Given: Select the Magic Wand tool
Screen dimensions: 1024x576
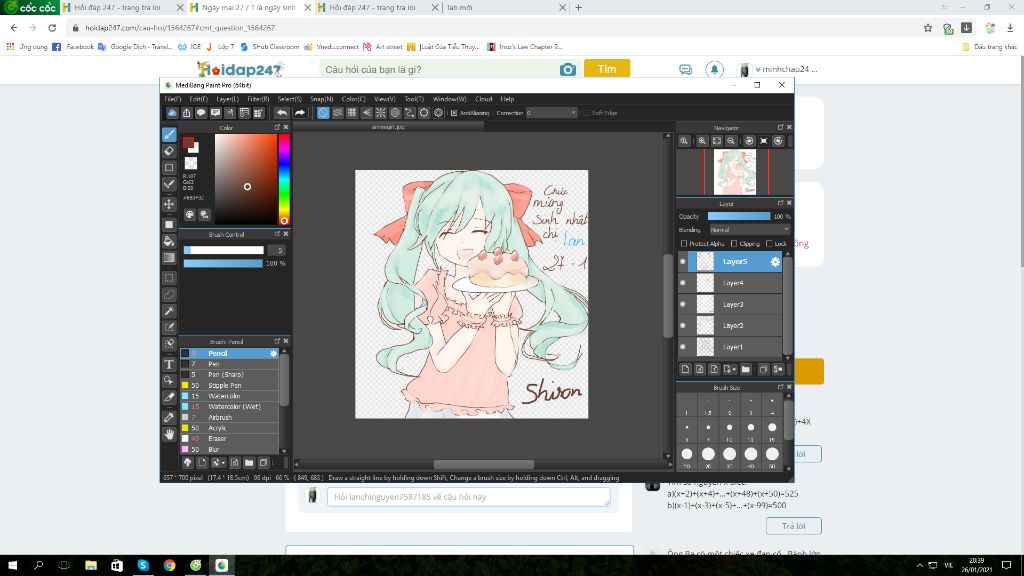Looking at the screenshot, I should click(x=169, y=311).
